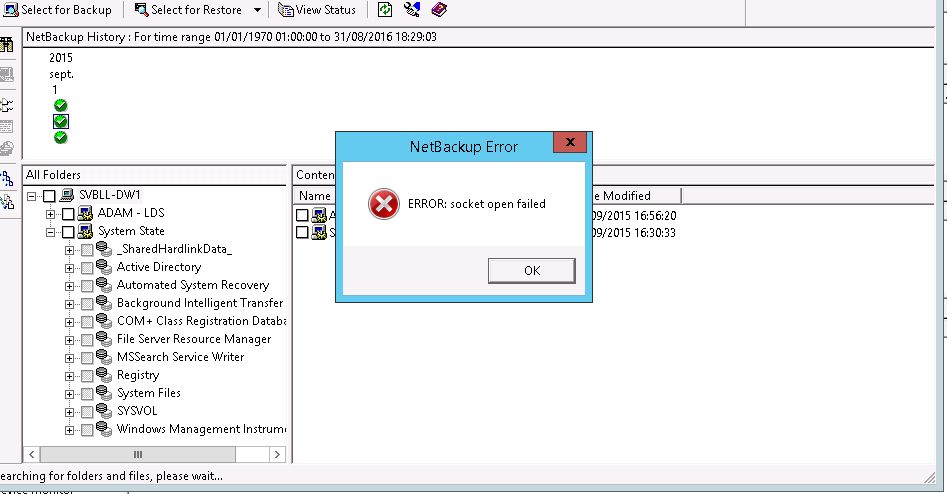947x494 pixels.
Task: Select the top green backup history checkmark
Action: pyautogui.click(x=61, y=105)
